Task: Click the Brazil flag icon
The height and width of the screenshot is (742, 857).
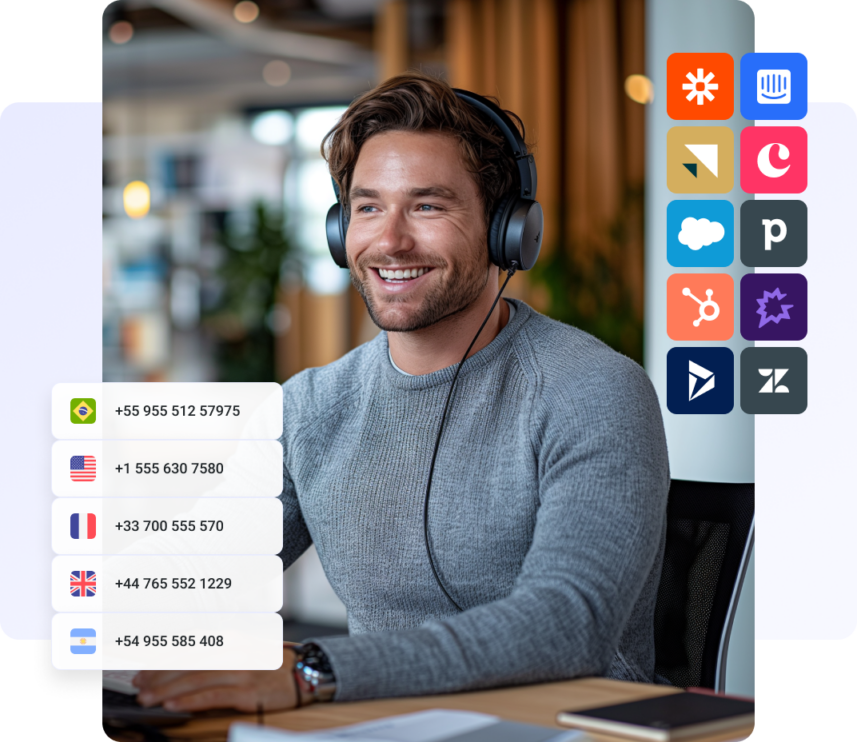Action: click(x=81, y=410)
